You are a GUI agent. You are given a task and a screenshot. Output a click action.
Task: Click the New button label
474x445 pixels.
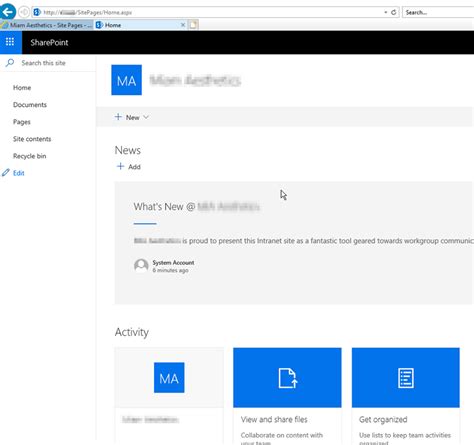point(133,117)
